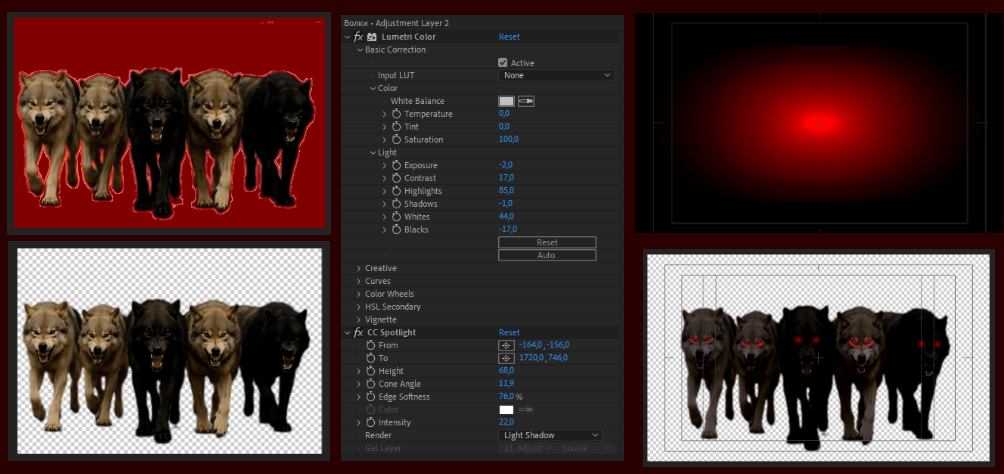Image resolution: width=1004 pixels, height=474 pixels.
Task: Toggle the Intensity stopwatch icon
Action: (x=370, y=422)
